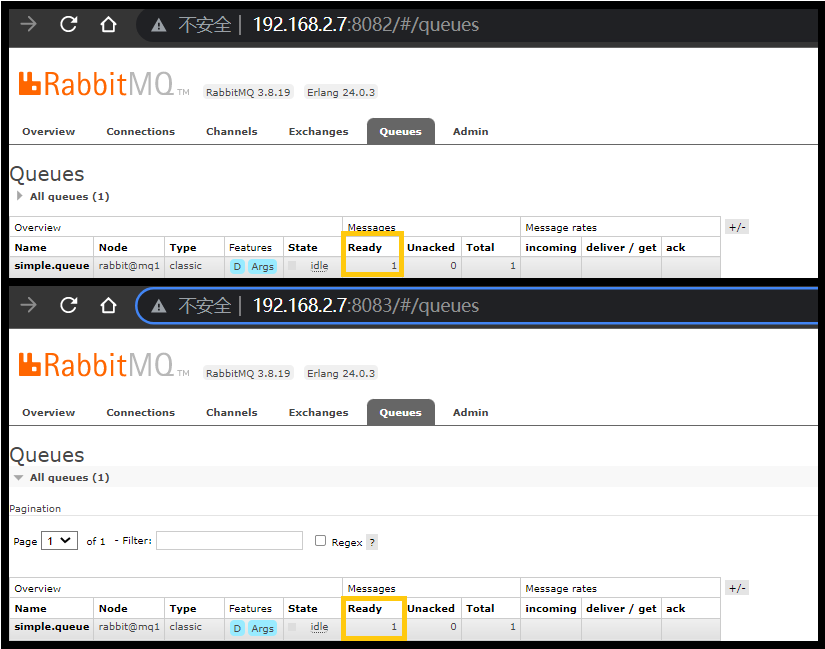Sort by Name column in 8083 window
The image size is (825, 649).
point(31,608)
